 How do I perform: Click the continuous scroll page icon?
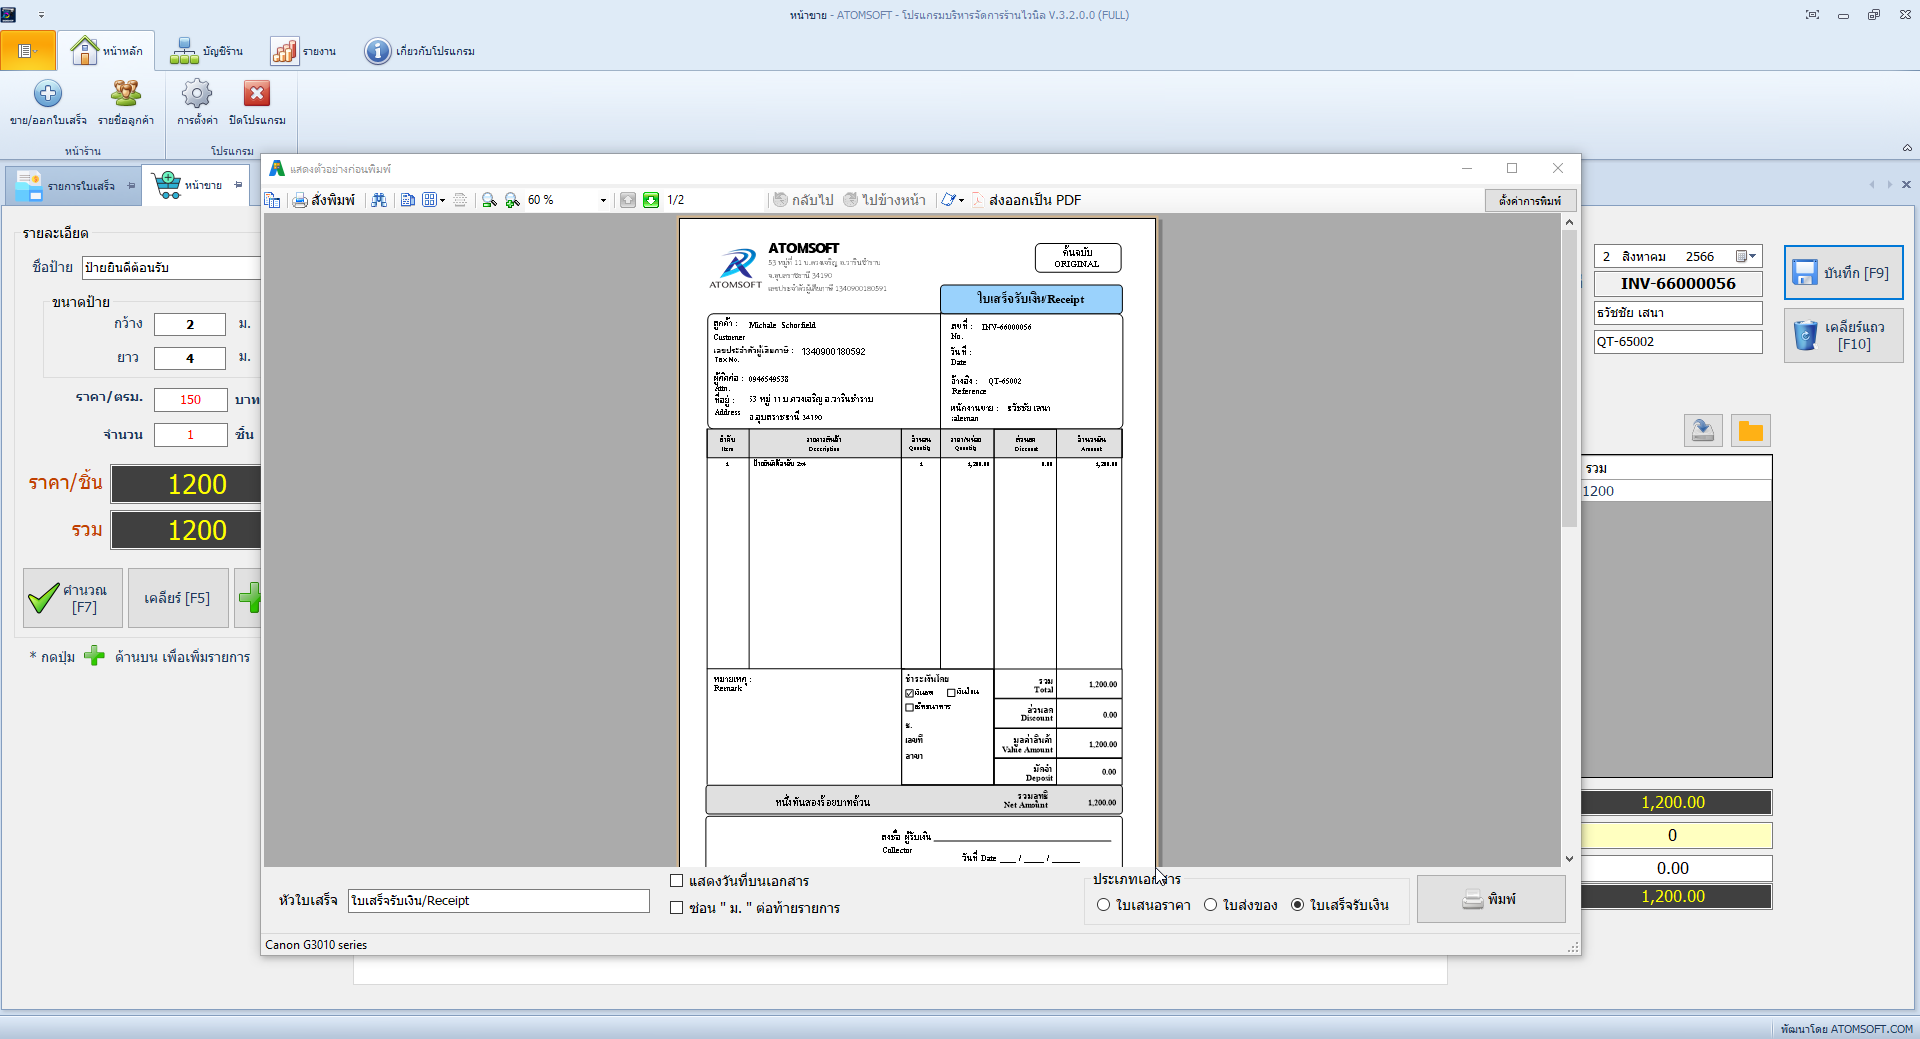tap(460, 200)
